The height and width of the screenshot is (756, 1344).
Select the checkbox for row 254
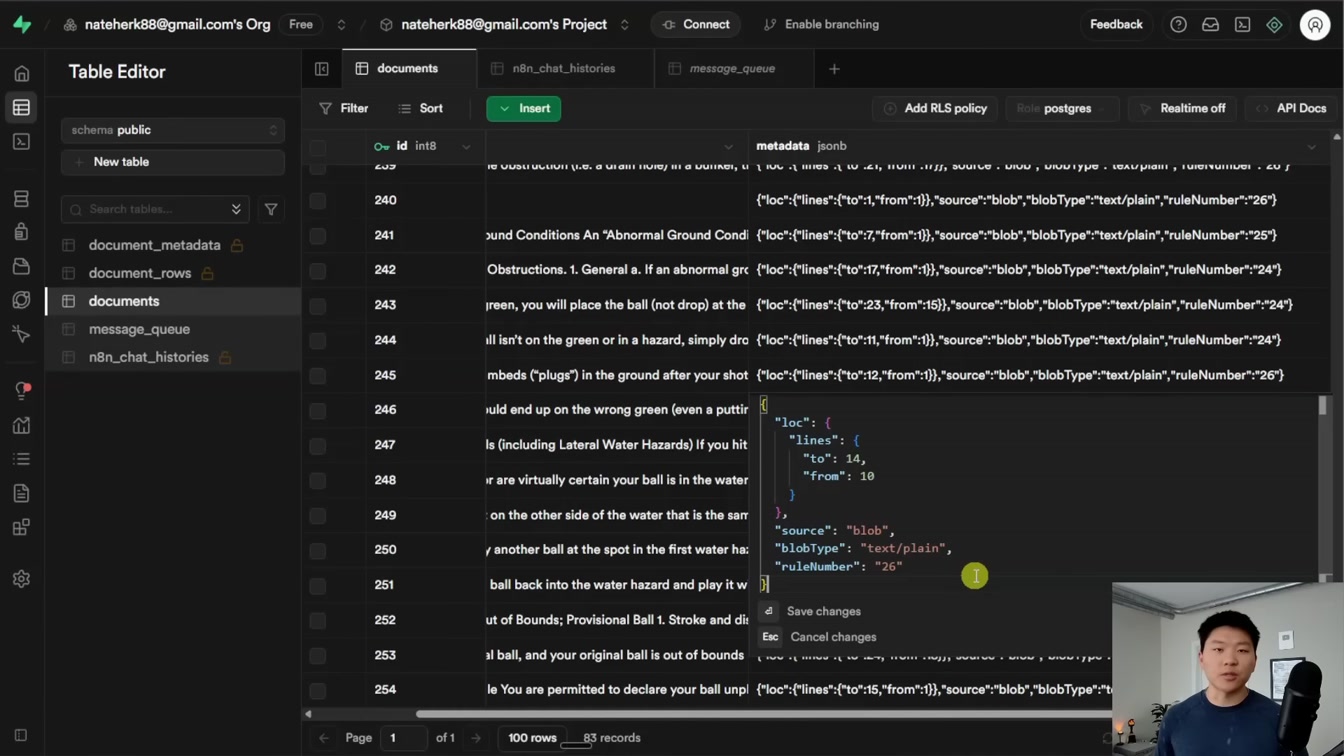point(318,690)
